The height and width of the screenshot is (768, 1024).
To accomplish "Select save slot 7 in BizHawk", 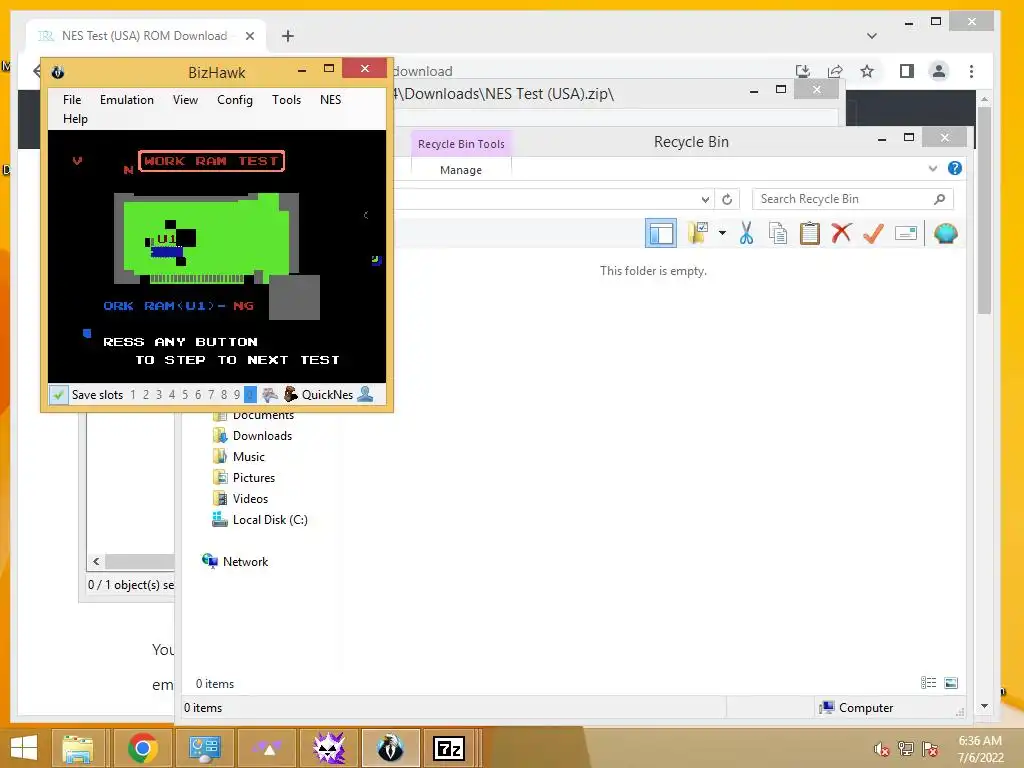I will click(211, 394).
